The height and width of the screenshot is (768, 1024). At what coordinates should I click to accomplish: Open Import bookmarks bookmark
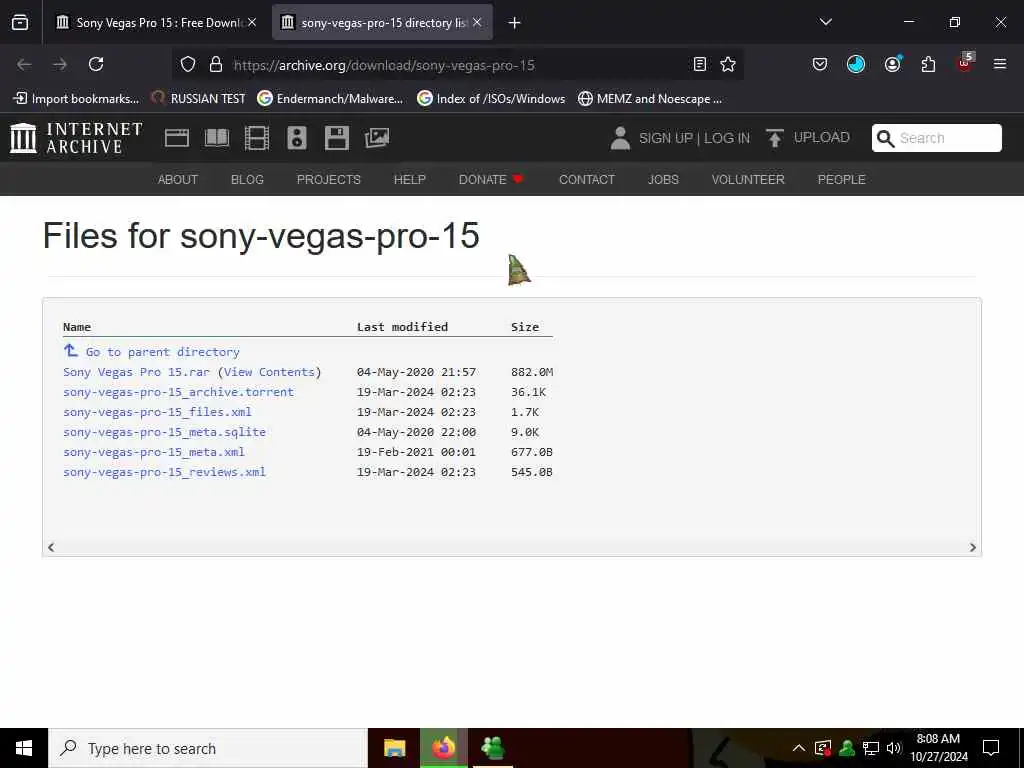tap(76, 99)
